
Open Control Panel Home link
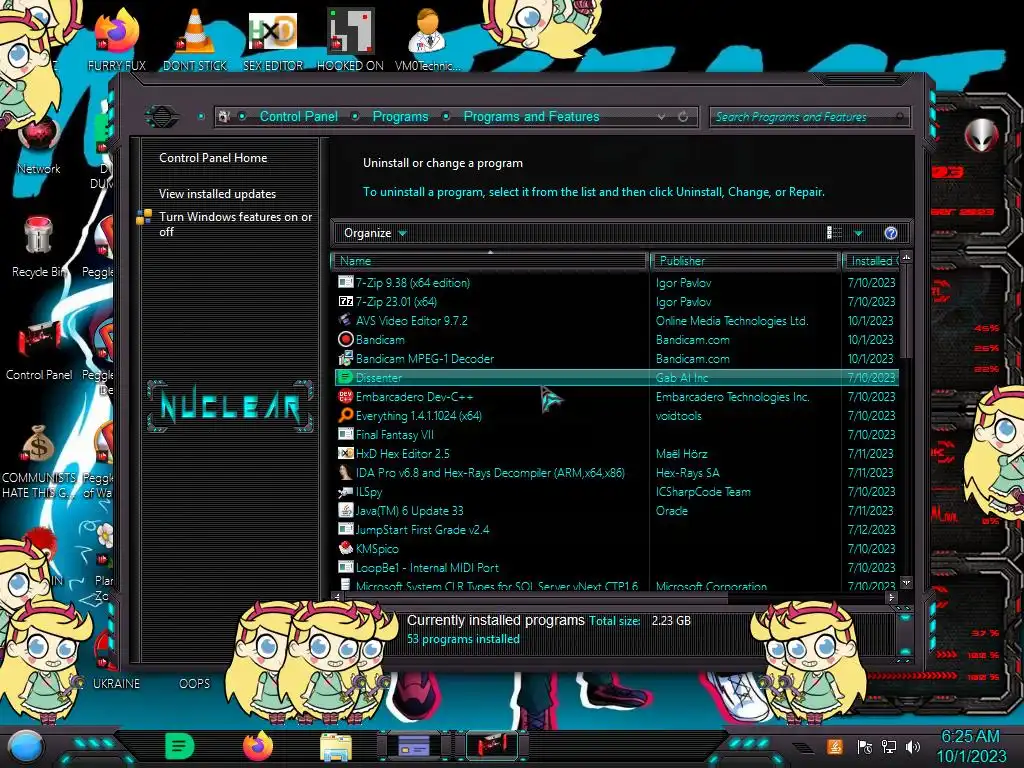(x=213, y=158)
